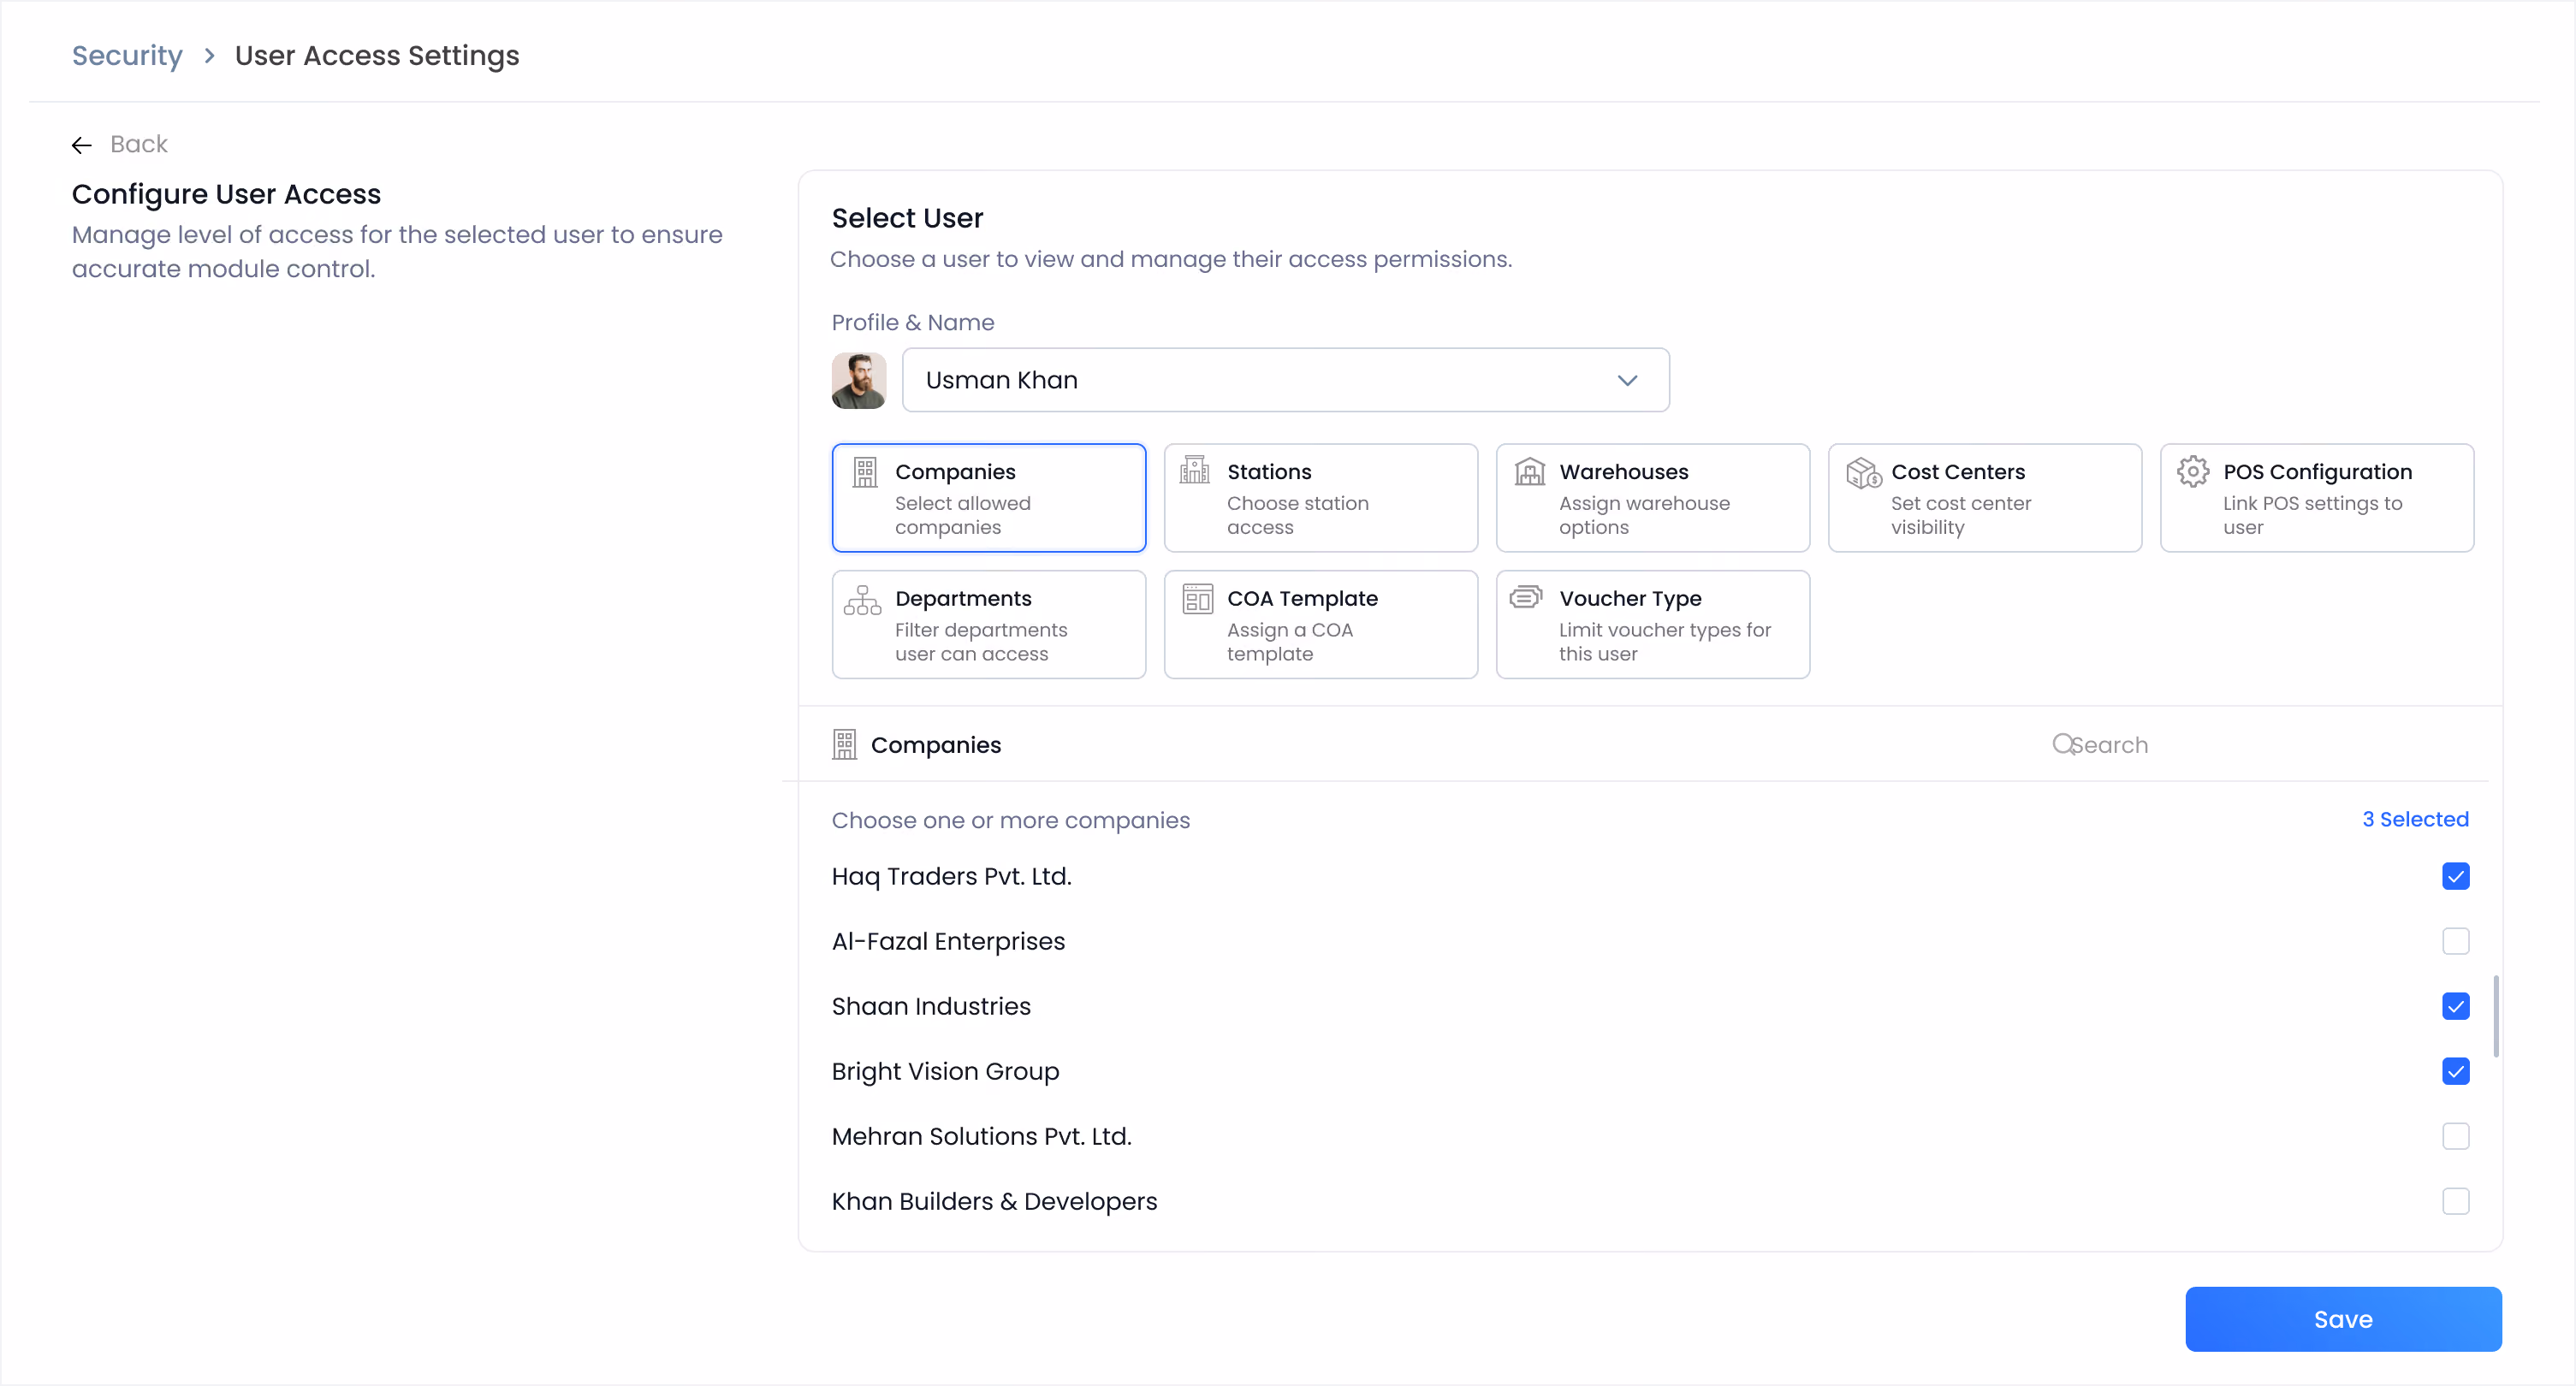Click the Departments hierarchy icon
Image resolution: width=2576 pixels, height=1386 pixels.
(862, 600)
